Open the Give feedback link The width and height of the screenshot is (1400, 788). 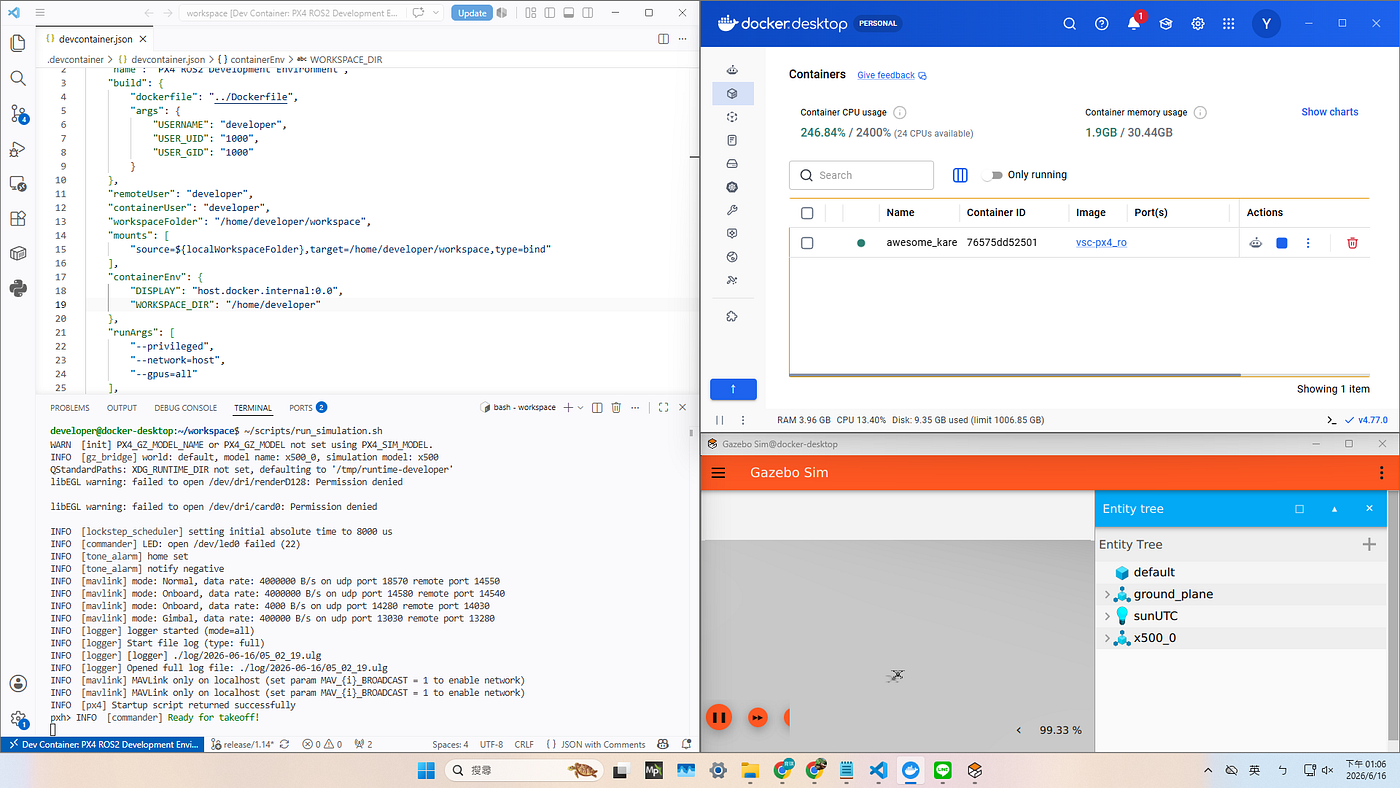pyautogui.click(x=892, y=75)
